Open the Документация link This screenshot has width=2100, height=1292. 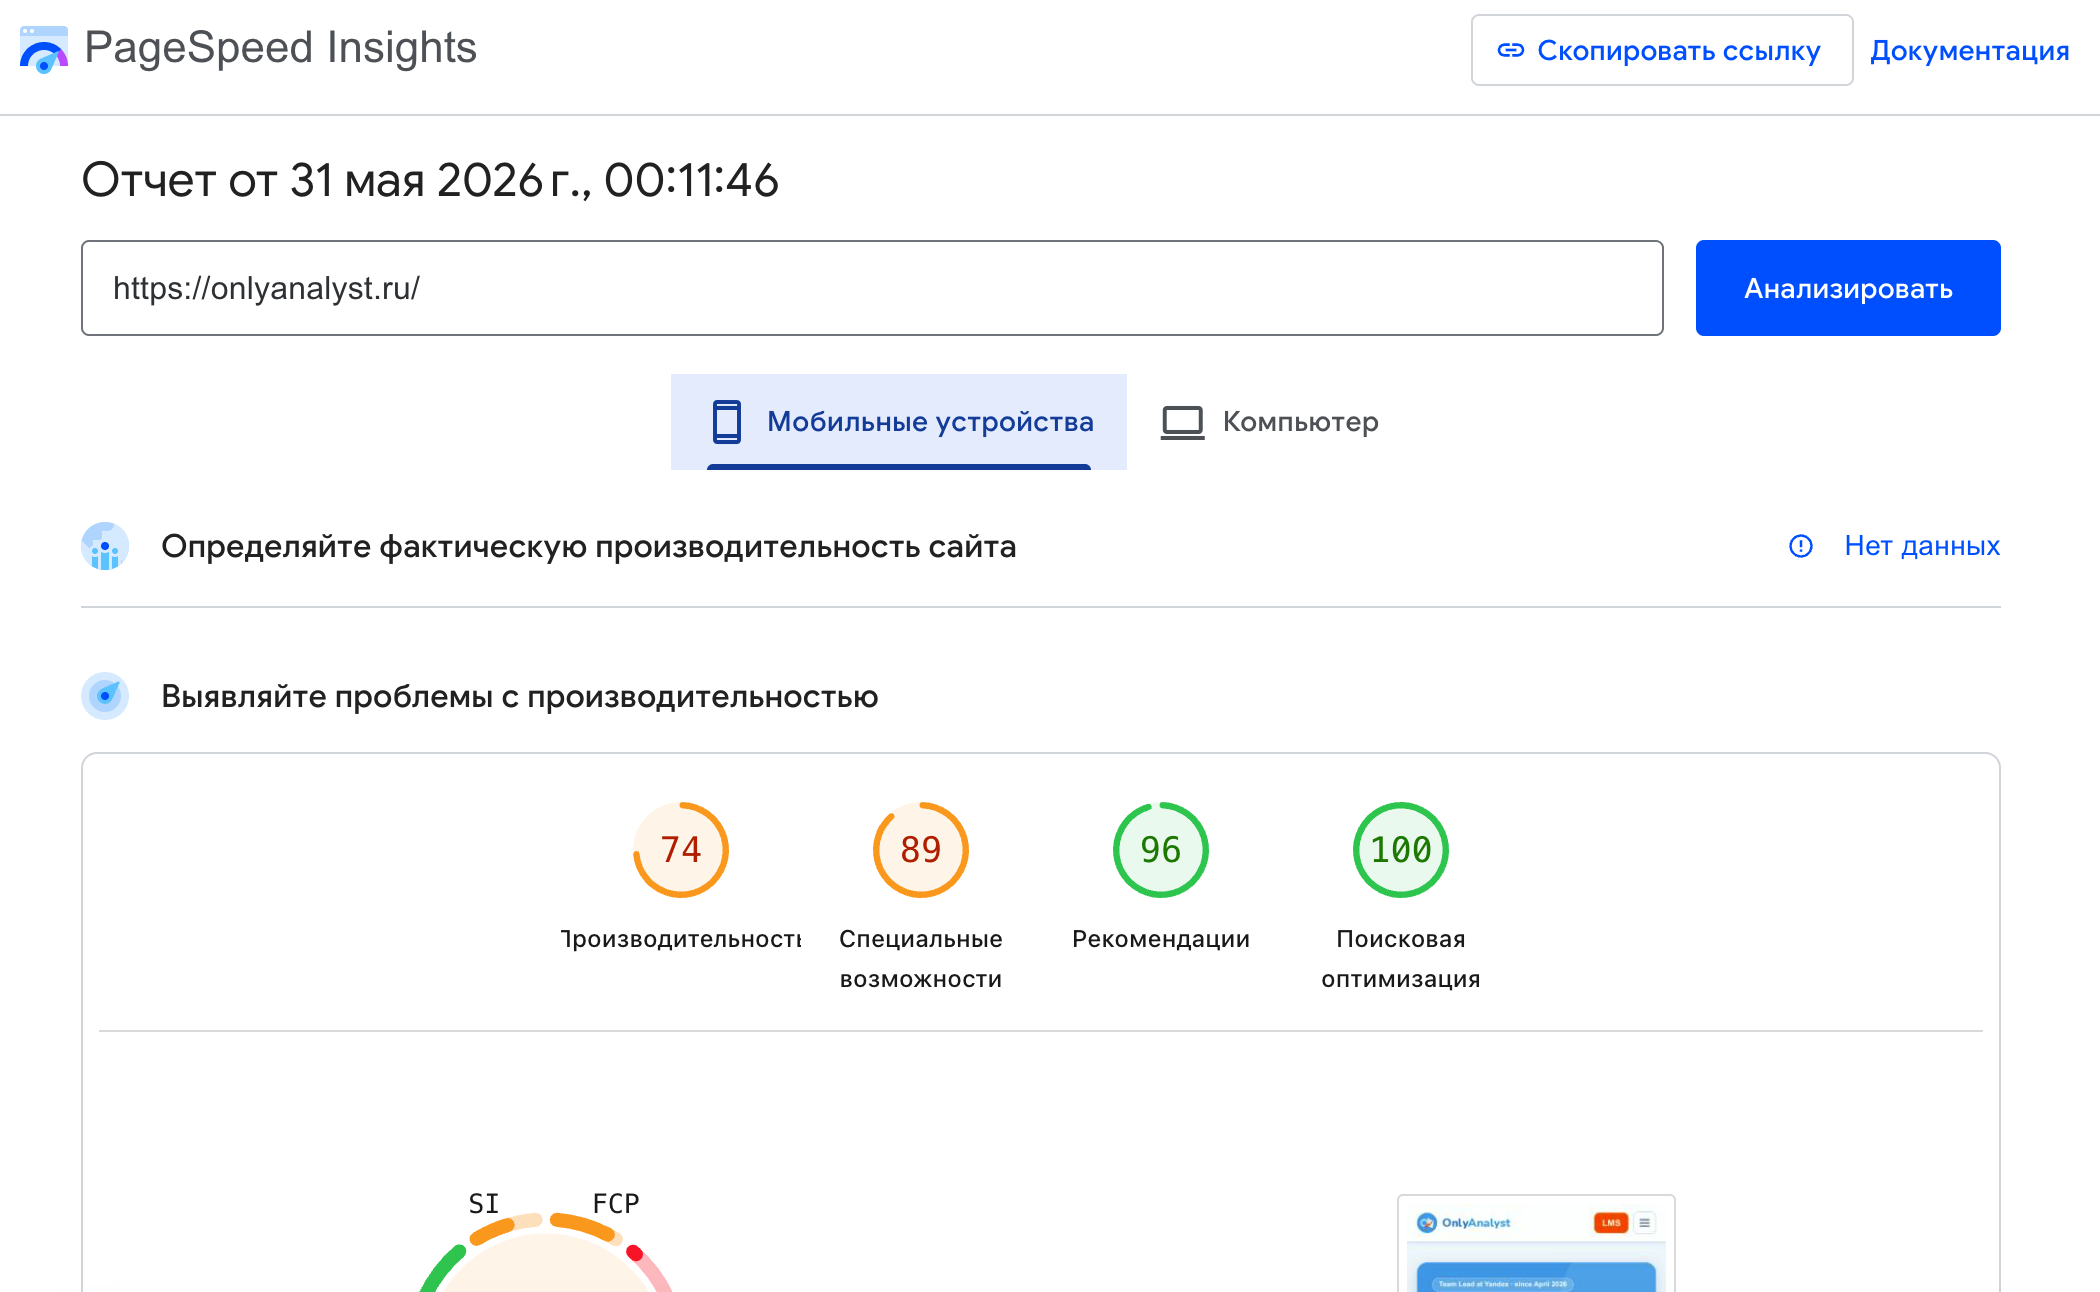tap(1969, 50)
